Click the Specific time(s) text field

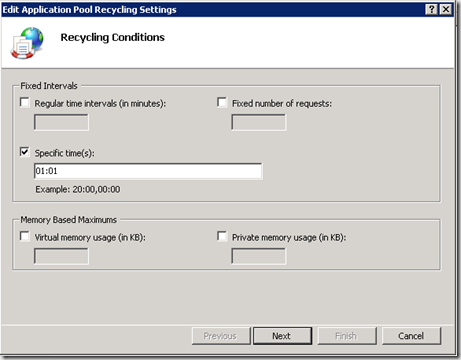[148, 171]
